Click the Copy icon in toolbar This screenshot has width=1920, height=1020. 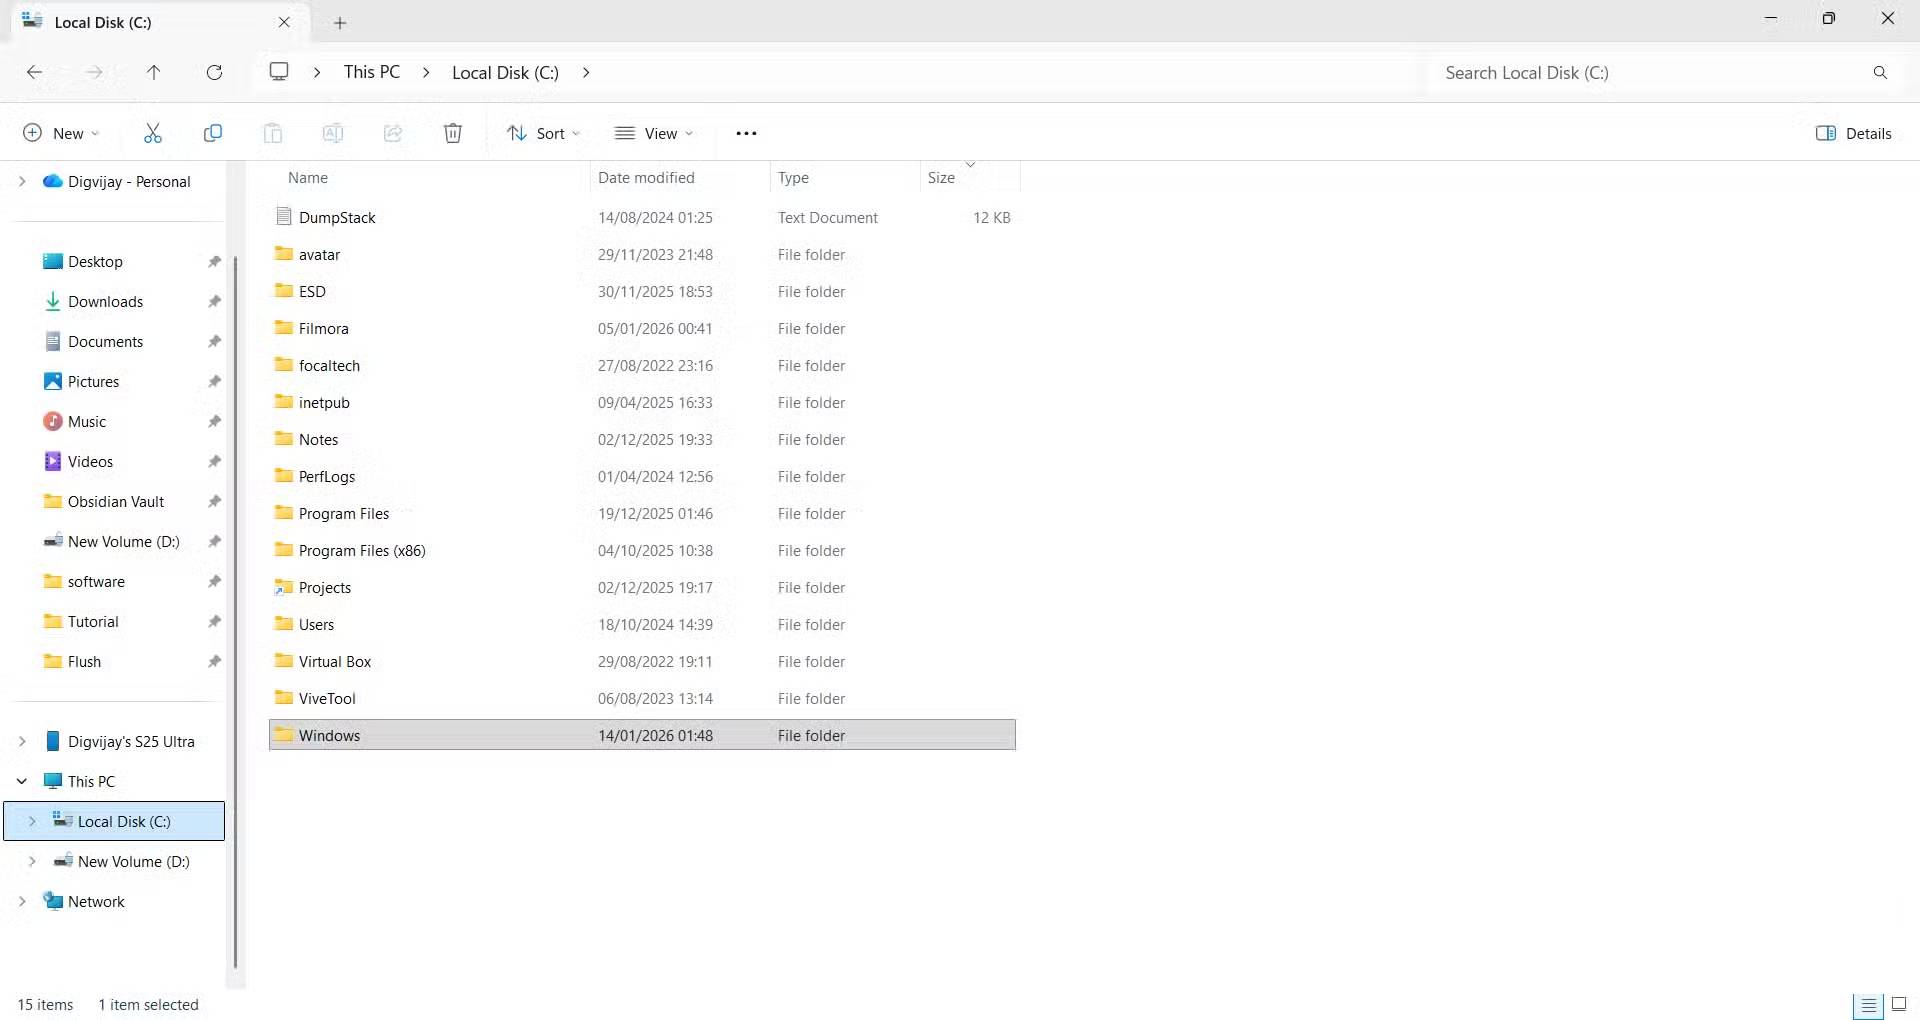[x=212, y=133]
